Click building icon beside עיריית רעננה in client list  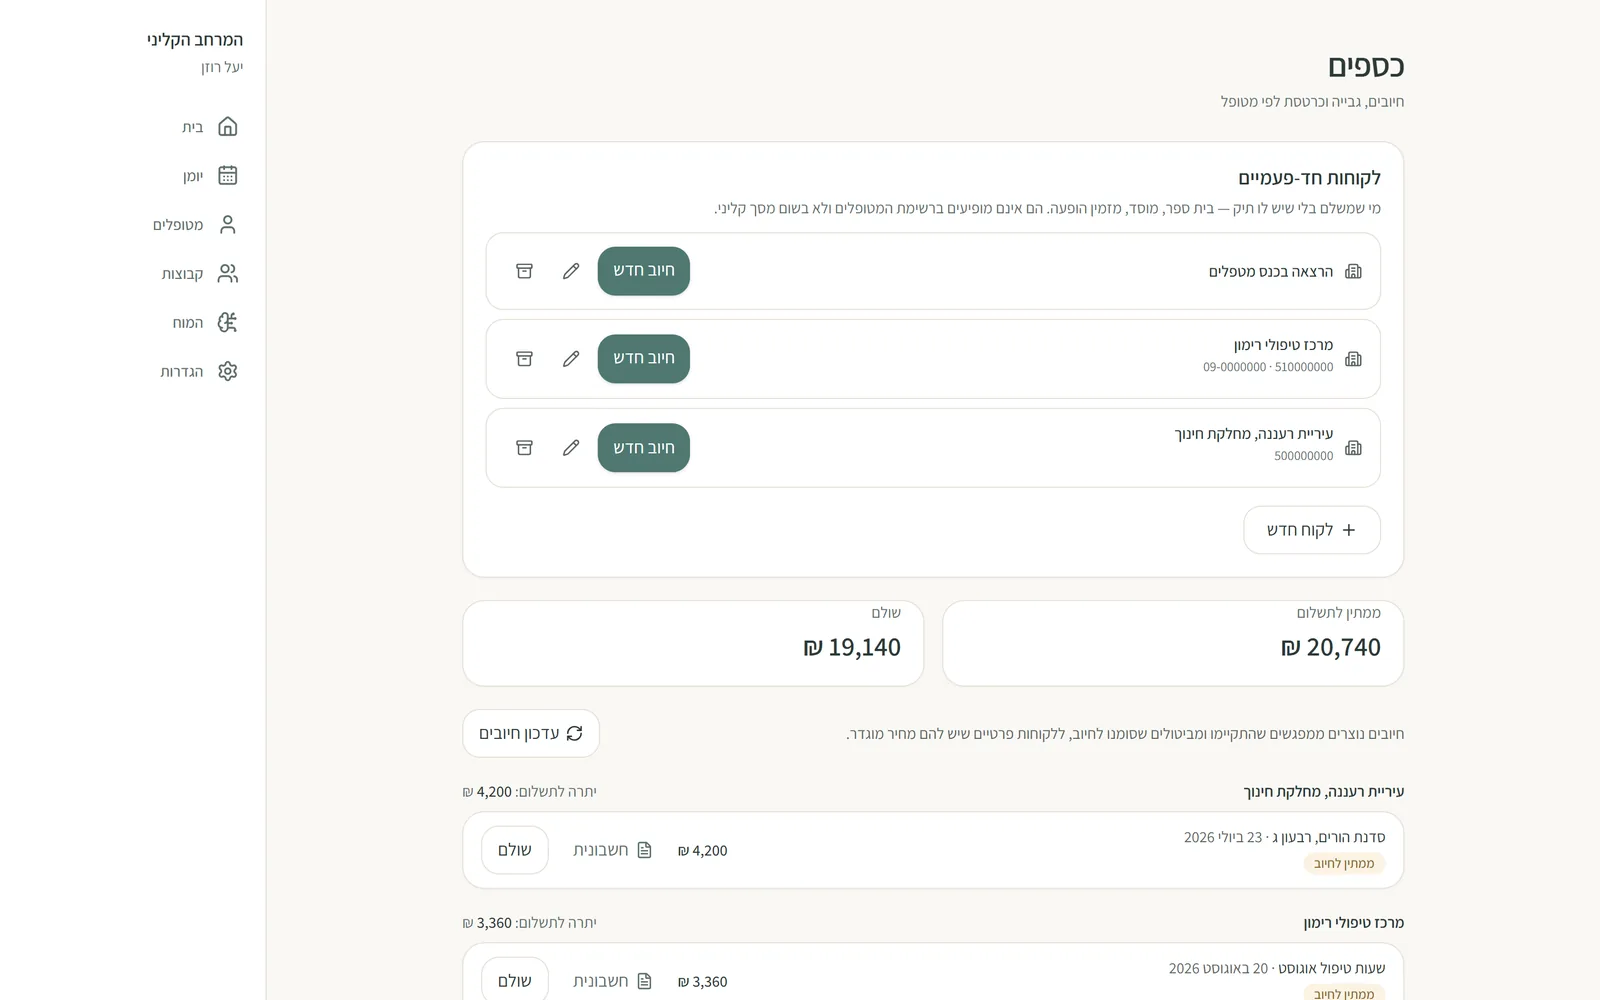tap(1353, 448)
